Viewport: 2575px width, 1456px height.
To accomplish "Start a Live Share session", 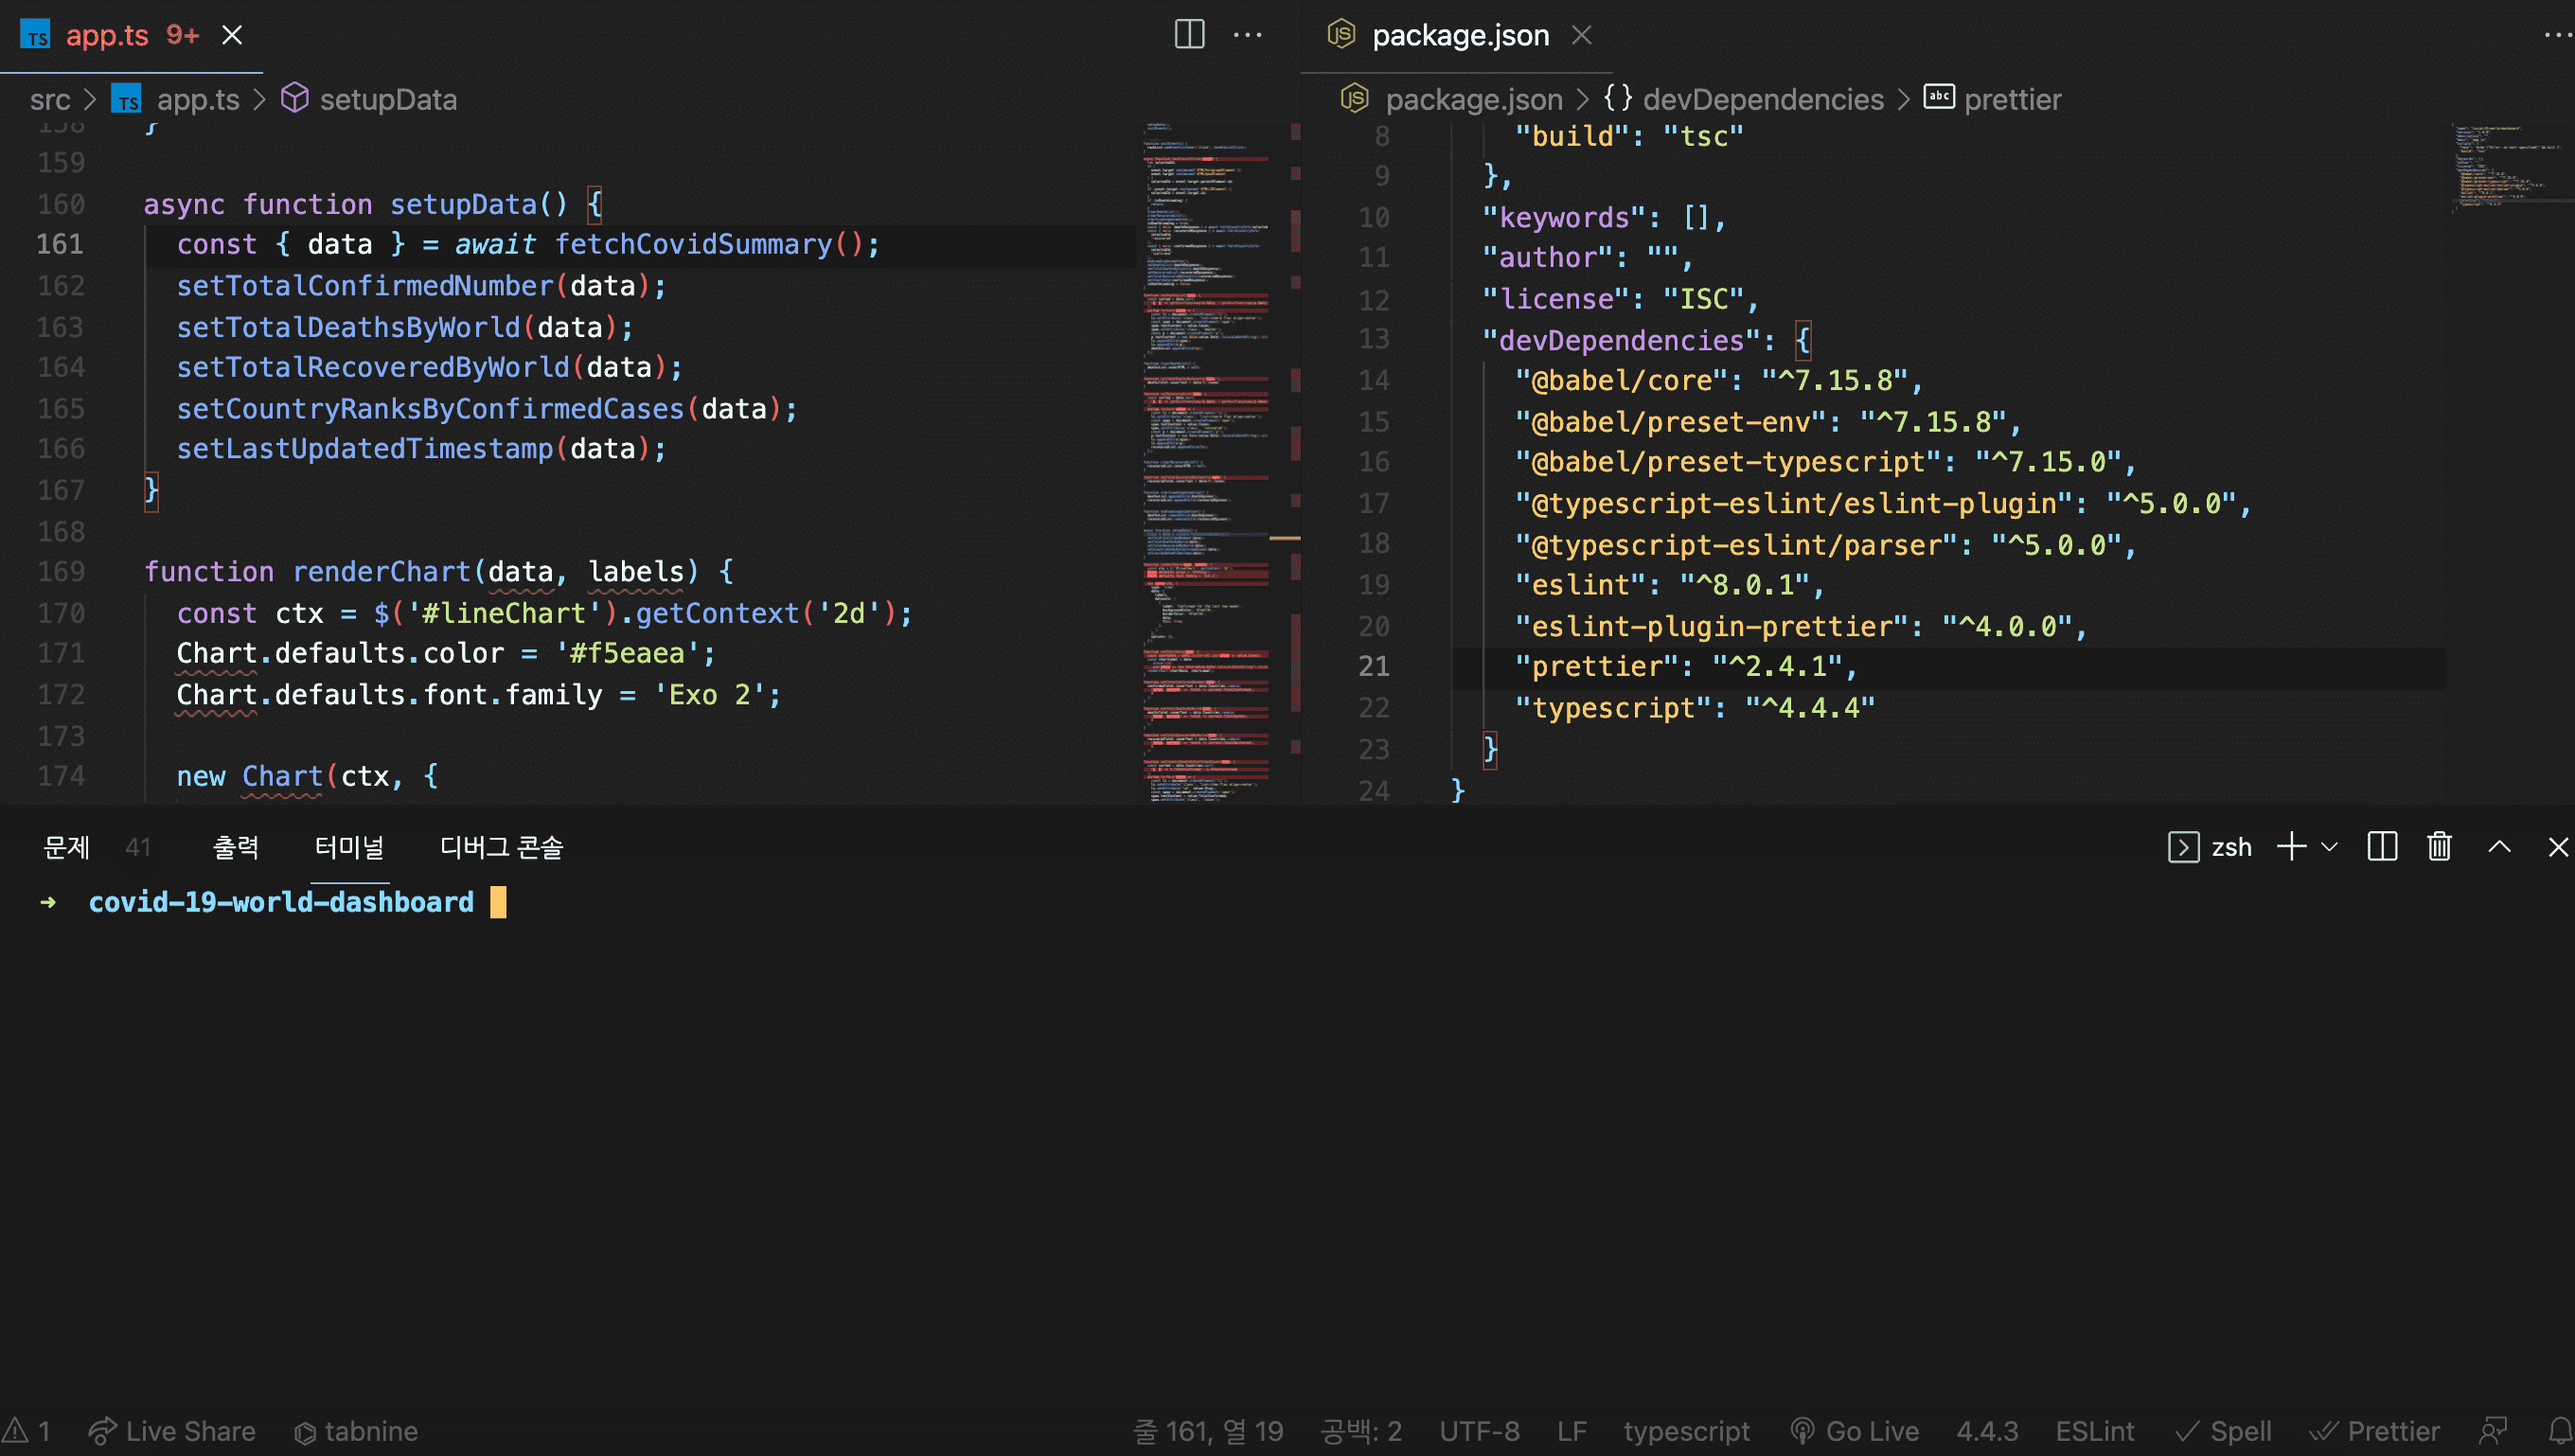I will pos(172,1431).
